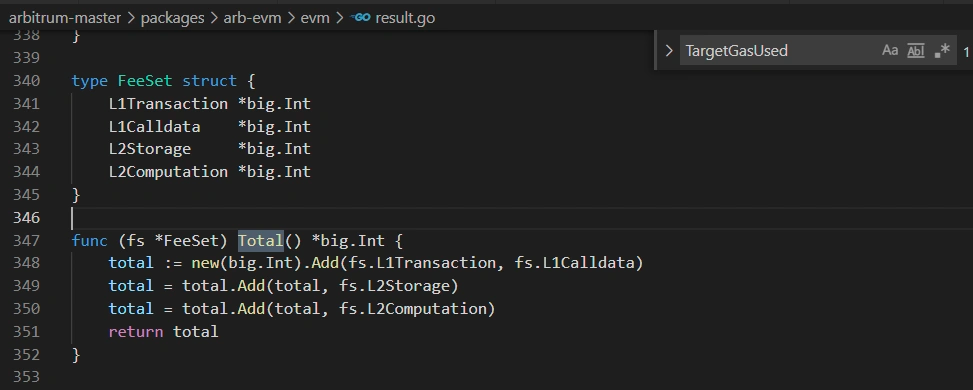This screenshot has height=390, width=973.
Task: Click the L2Computation struct field on line 344
Action: click(x=168, y=171)
